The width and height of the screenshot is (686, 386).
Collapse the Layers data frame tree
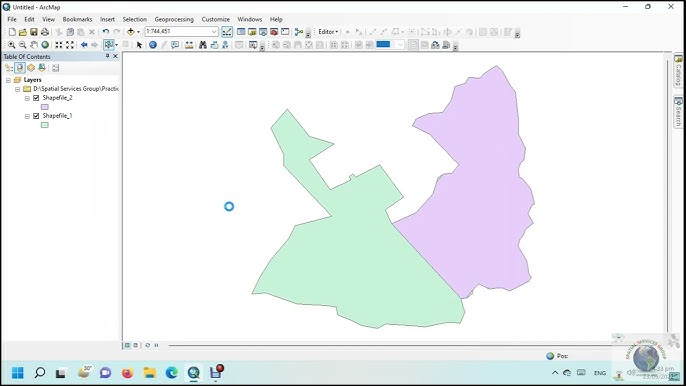click(x=8, y=80)
